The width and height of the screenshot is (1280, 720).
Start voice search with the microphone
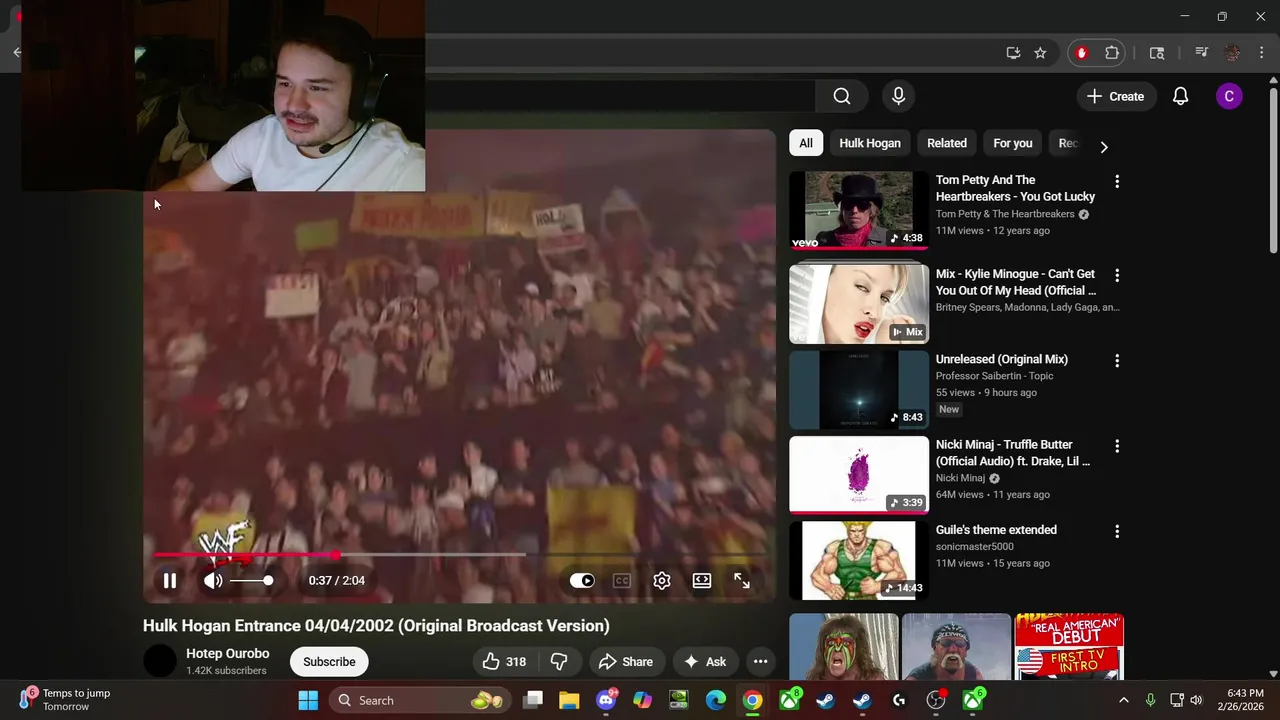[x=898, y=96]
